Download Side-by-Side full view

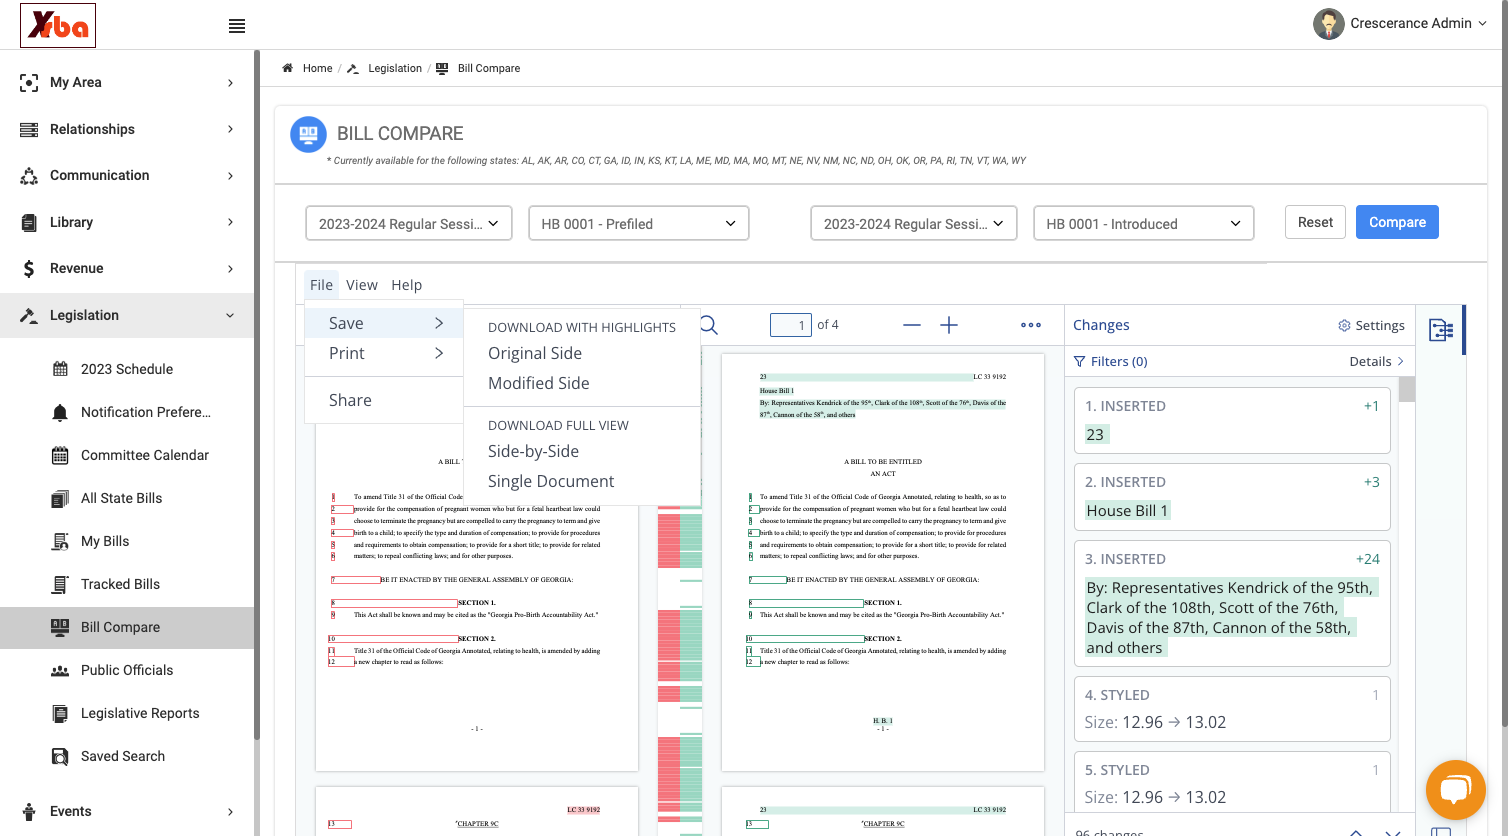tap(533, 451)
